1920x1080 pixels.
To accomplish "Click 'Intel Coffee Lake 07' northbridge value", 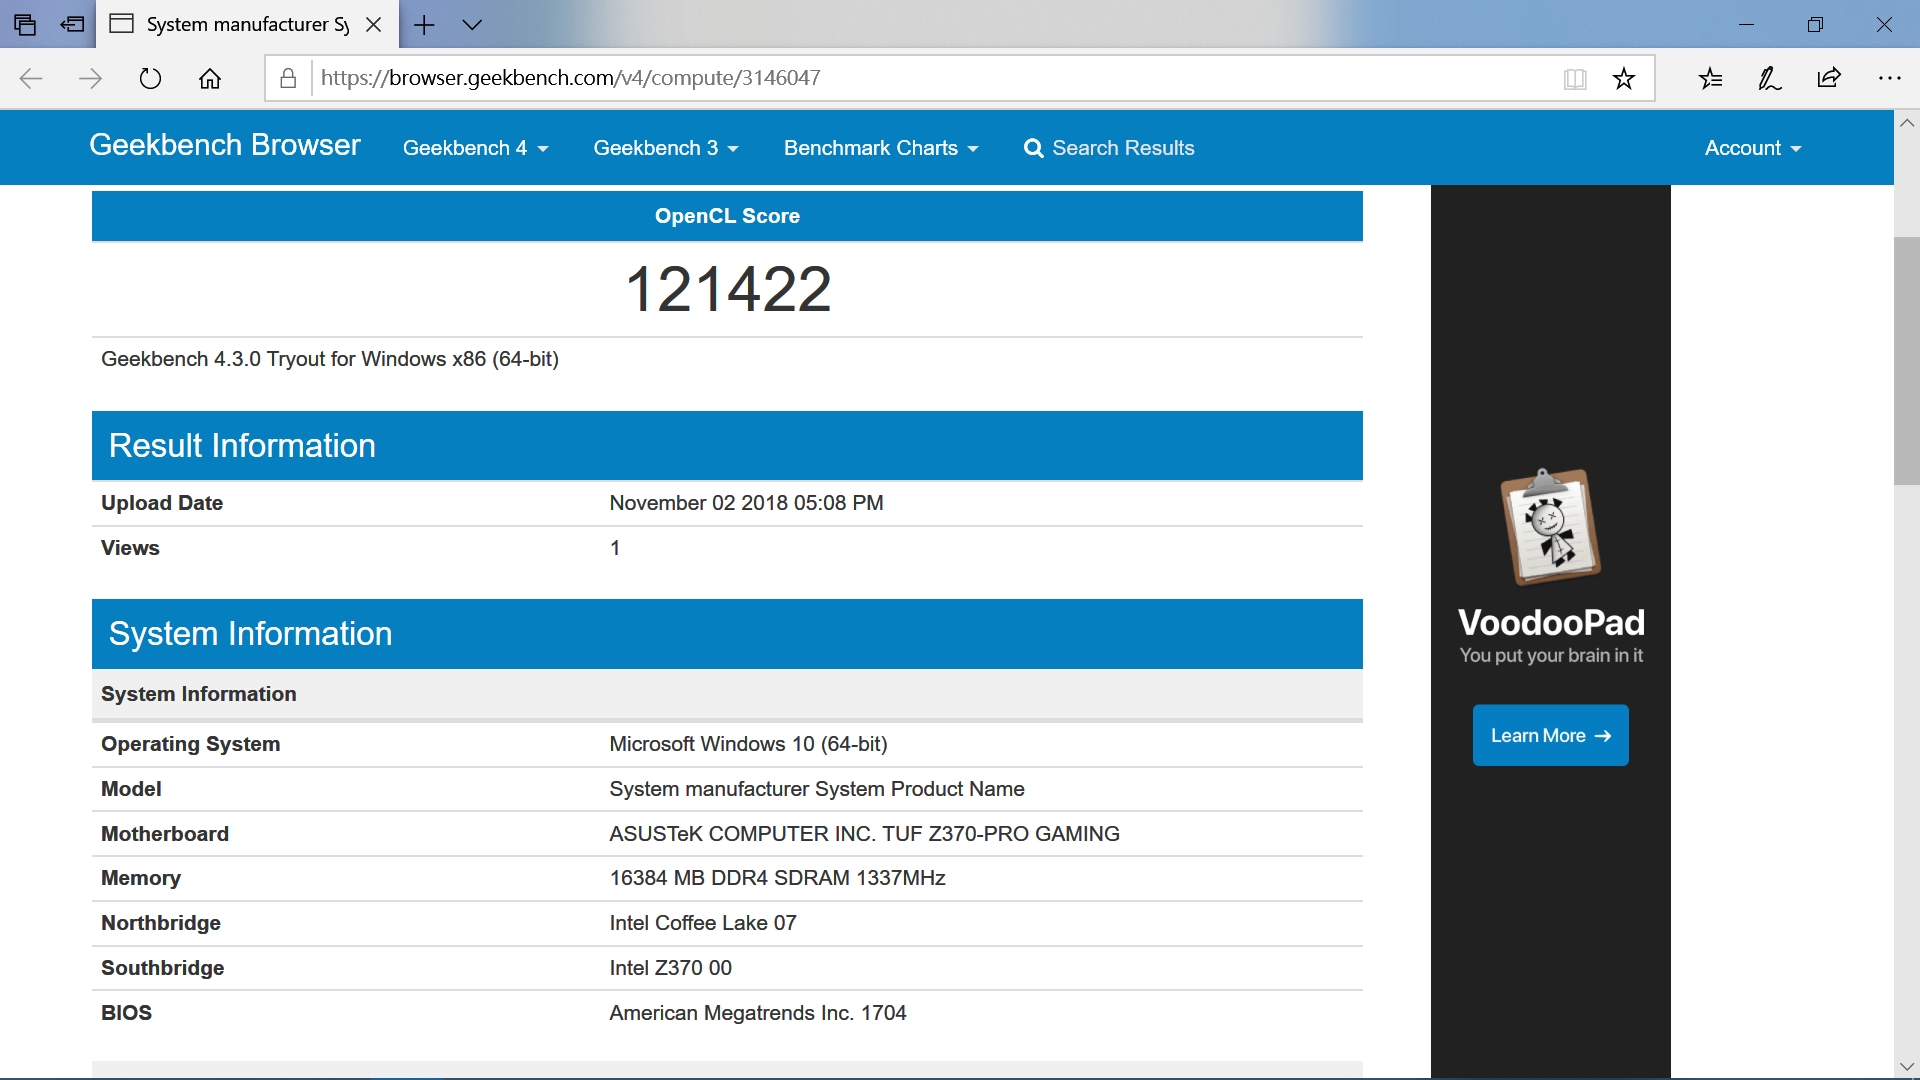I will (x=703, y=923).
